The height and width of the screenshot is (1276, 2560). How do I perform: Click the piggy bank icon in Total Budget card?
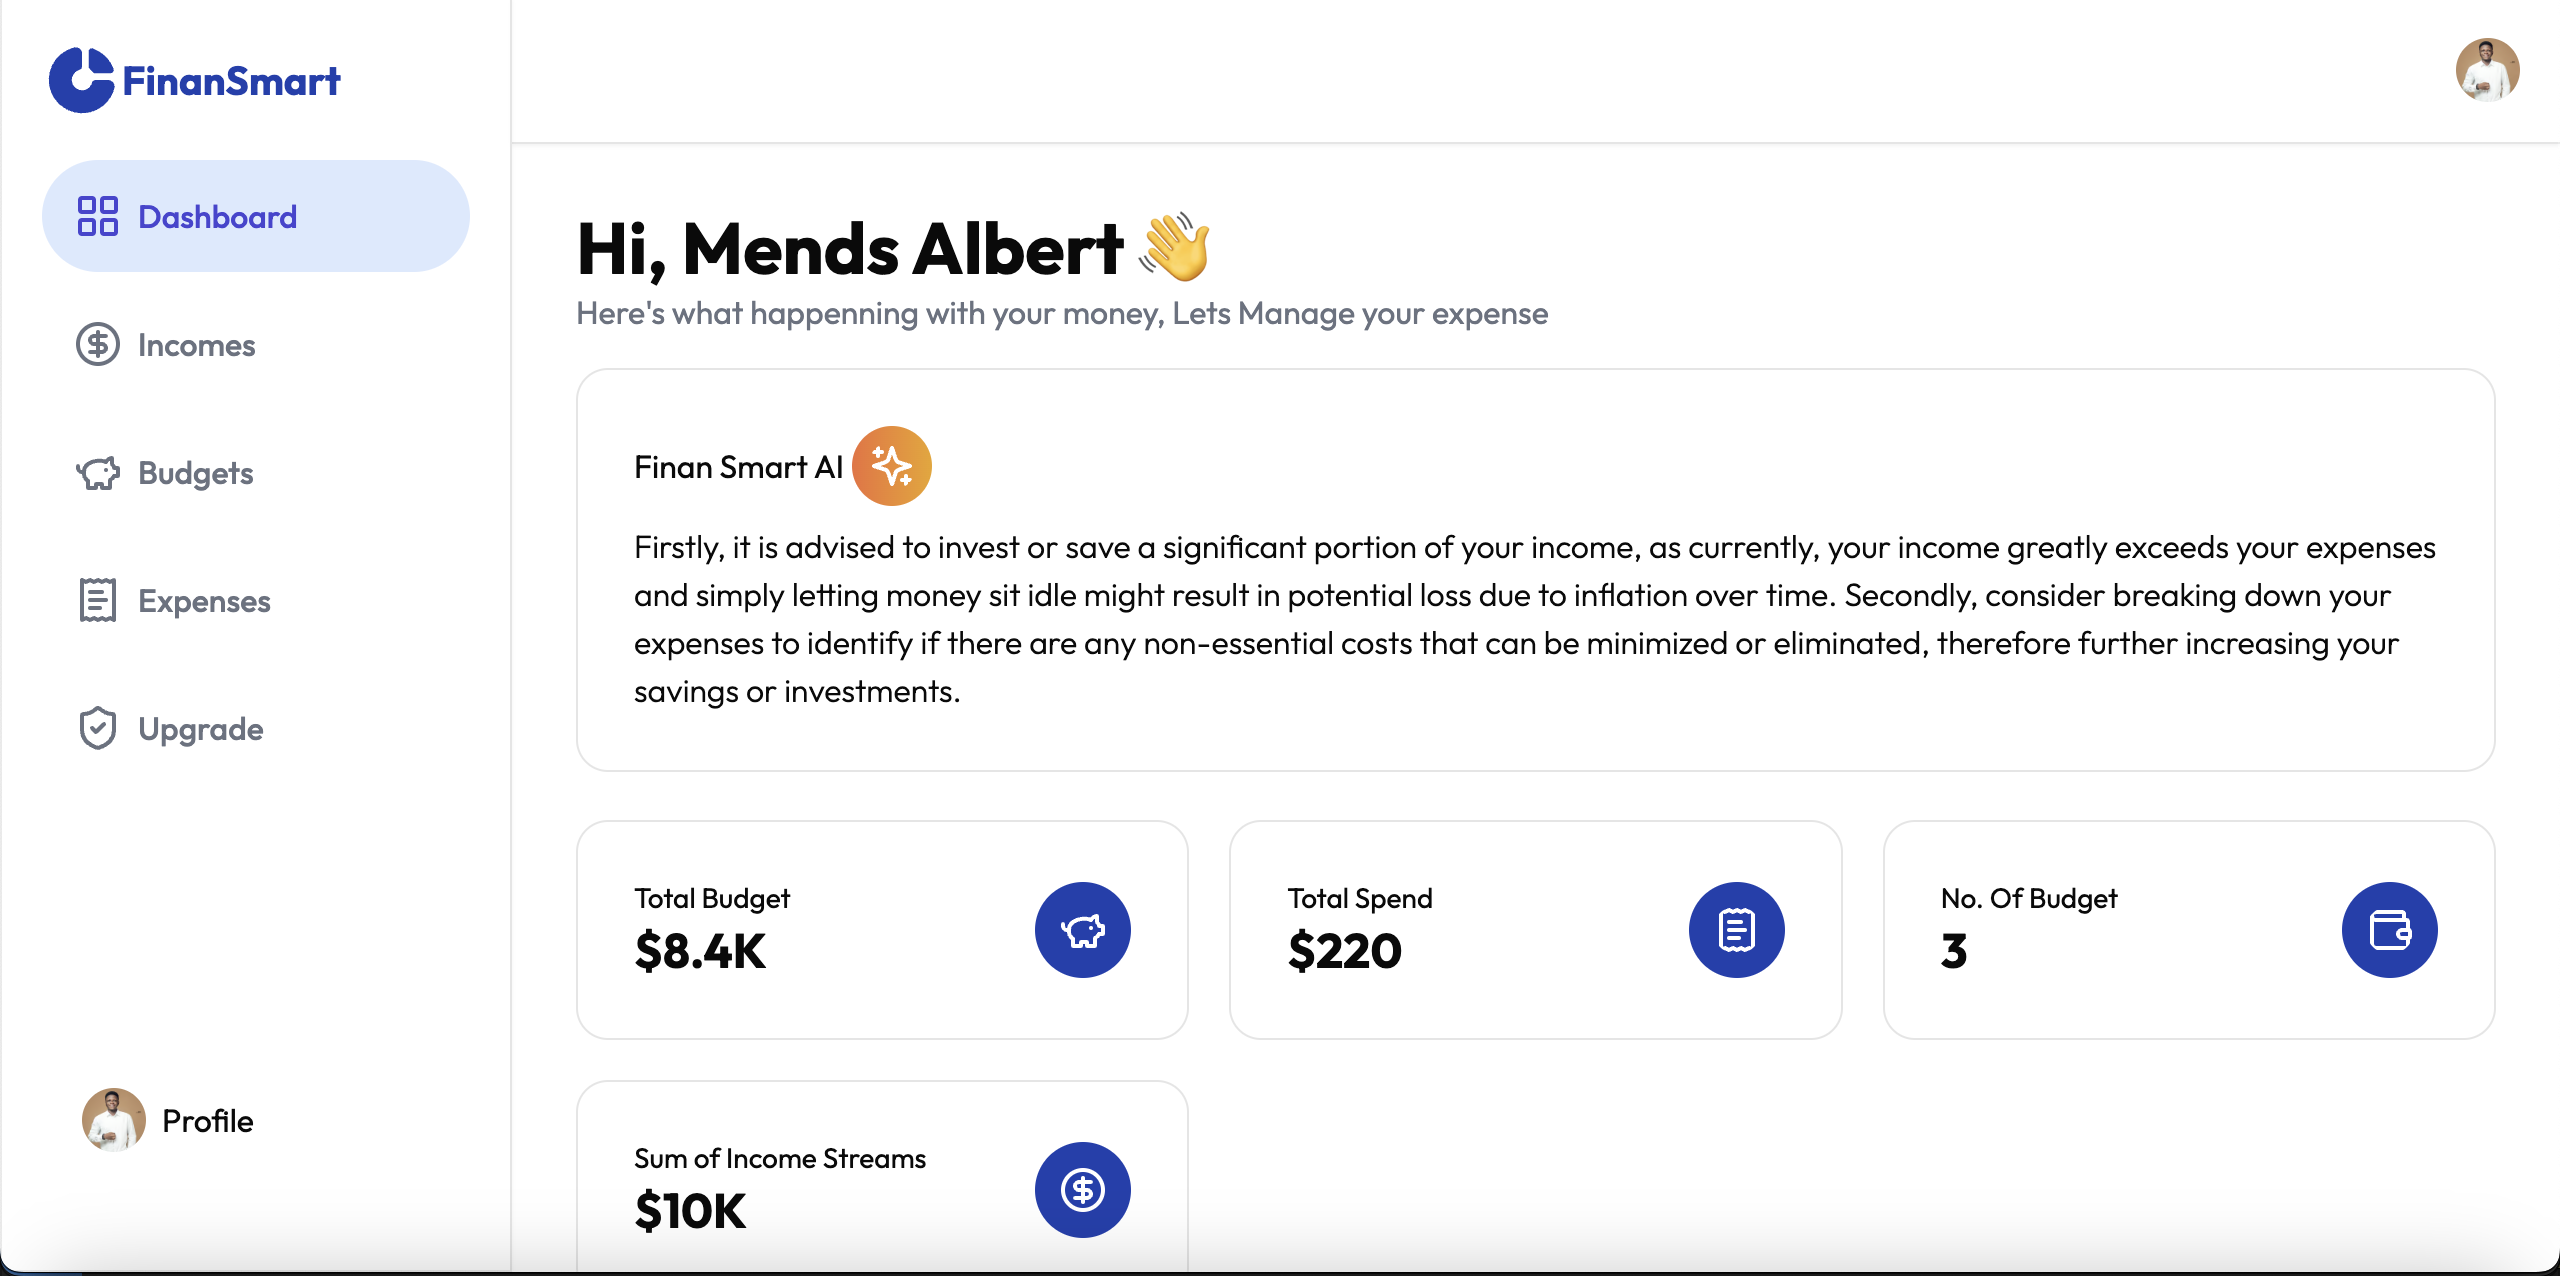pyautogui.click(x=1082, y=930)
